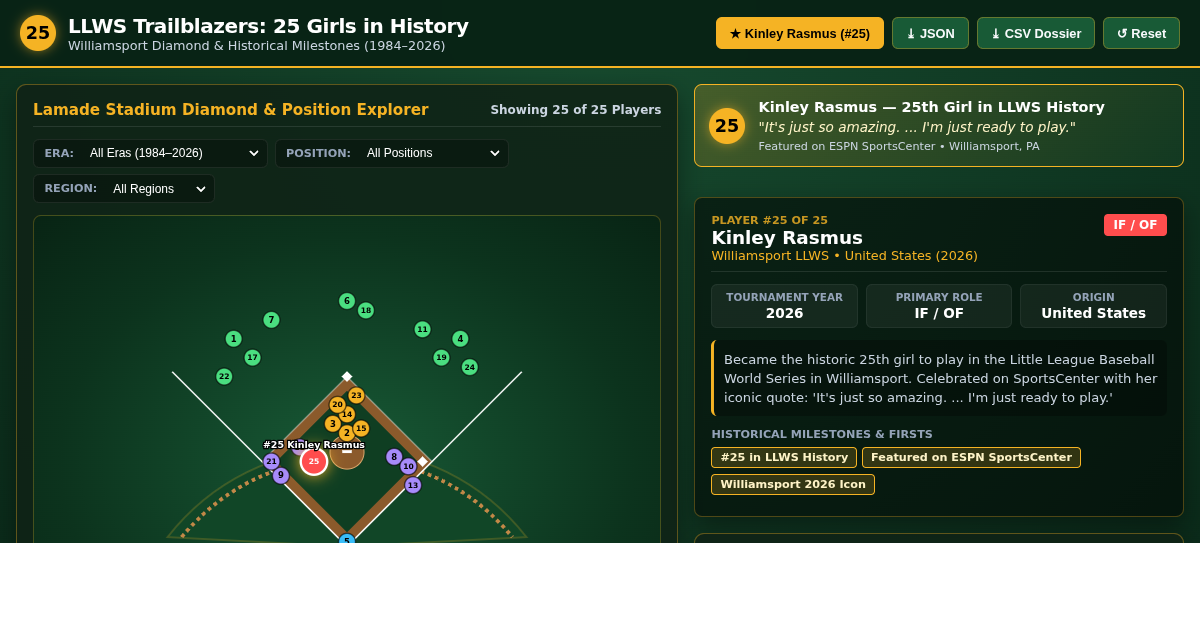
Task: Select player marker 24 in right field
Action: [x=470, y=367]
